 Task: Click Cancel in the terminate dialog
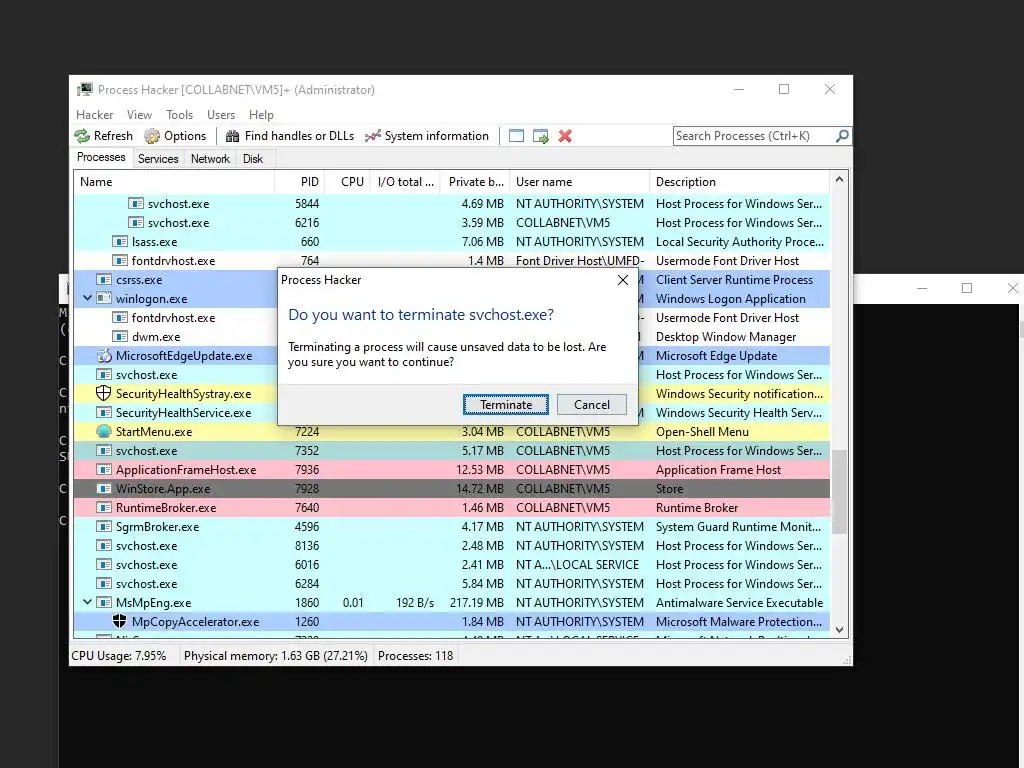(x=592, y=404)
